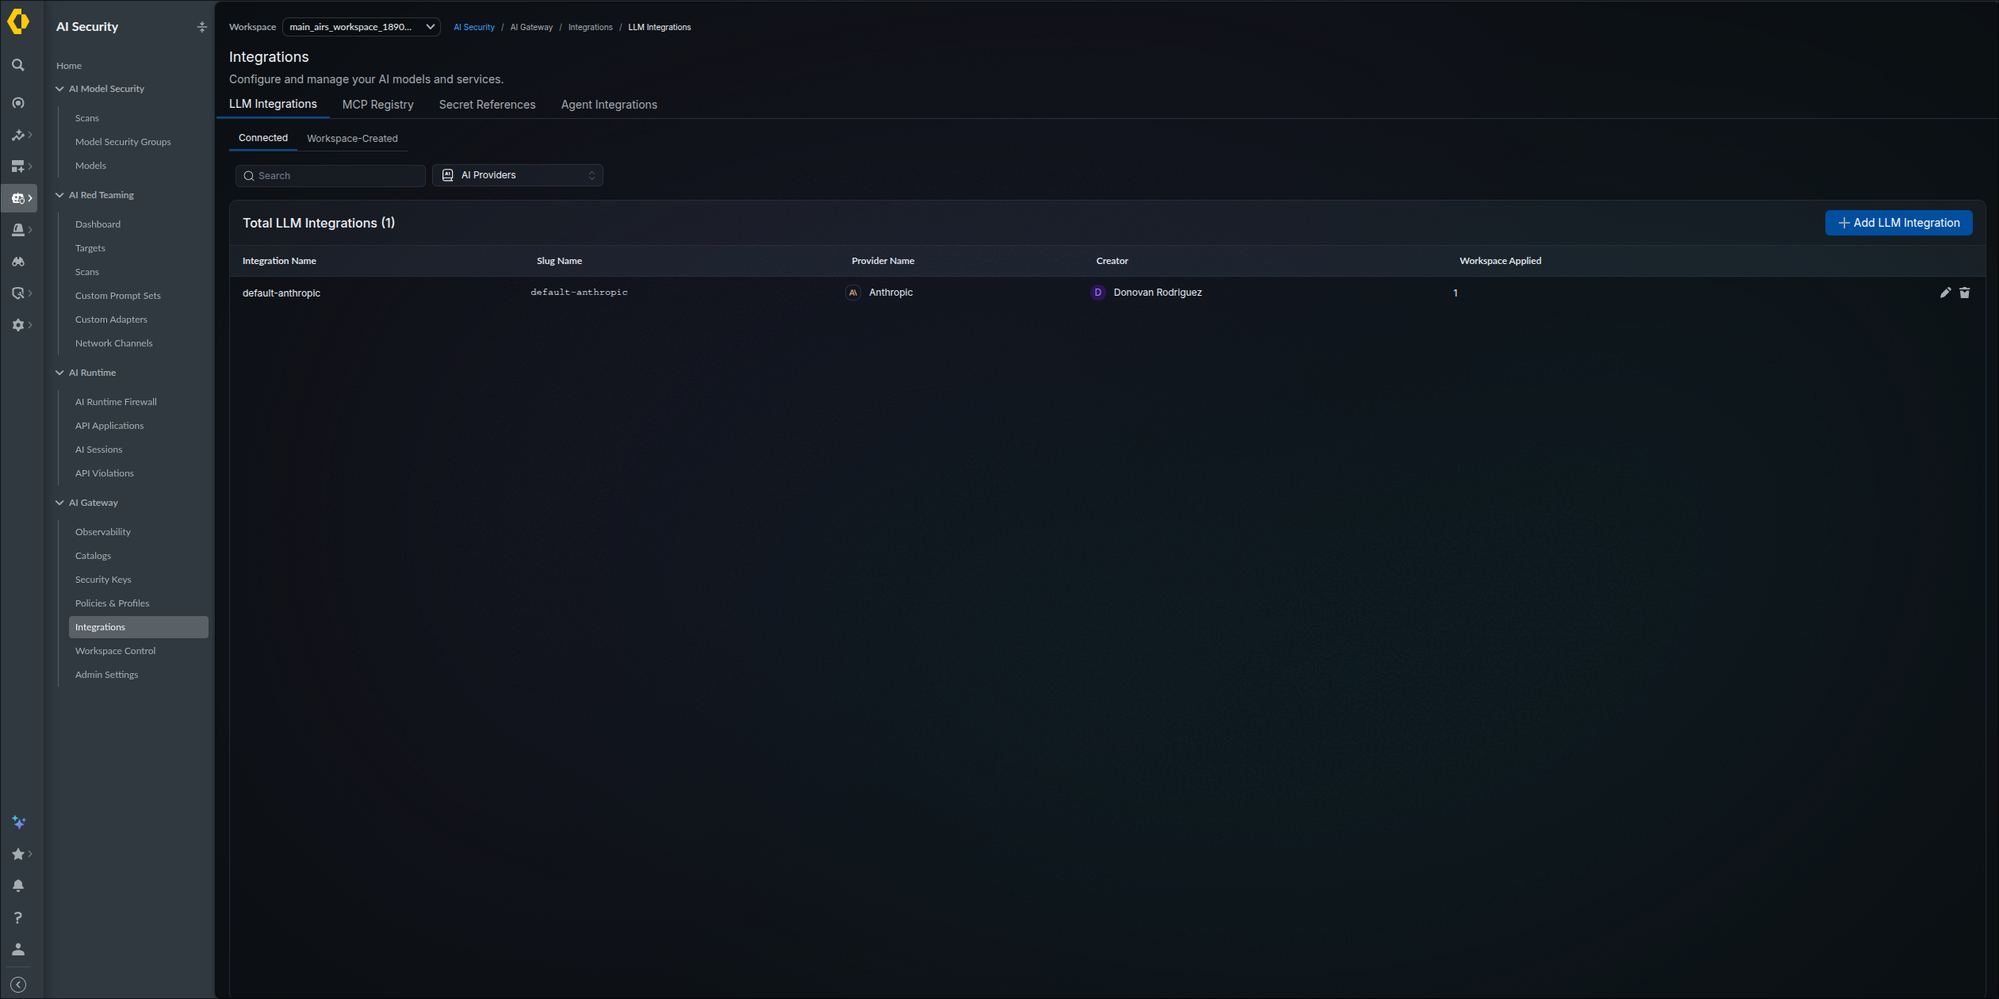Collapse the AI Model Security section
Image resolution: width=1999 pixels, height=999 pixels.
[x=60, y=89]
